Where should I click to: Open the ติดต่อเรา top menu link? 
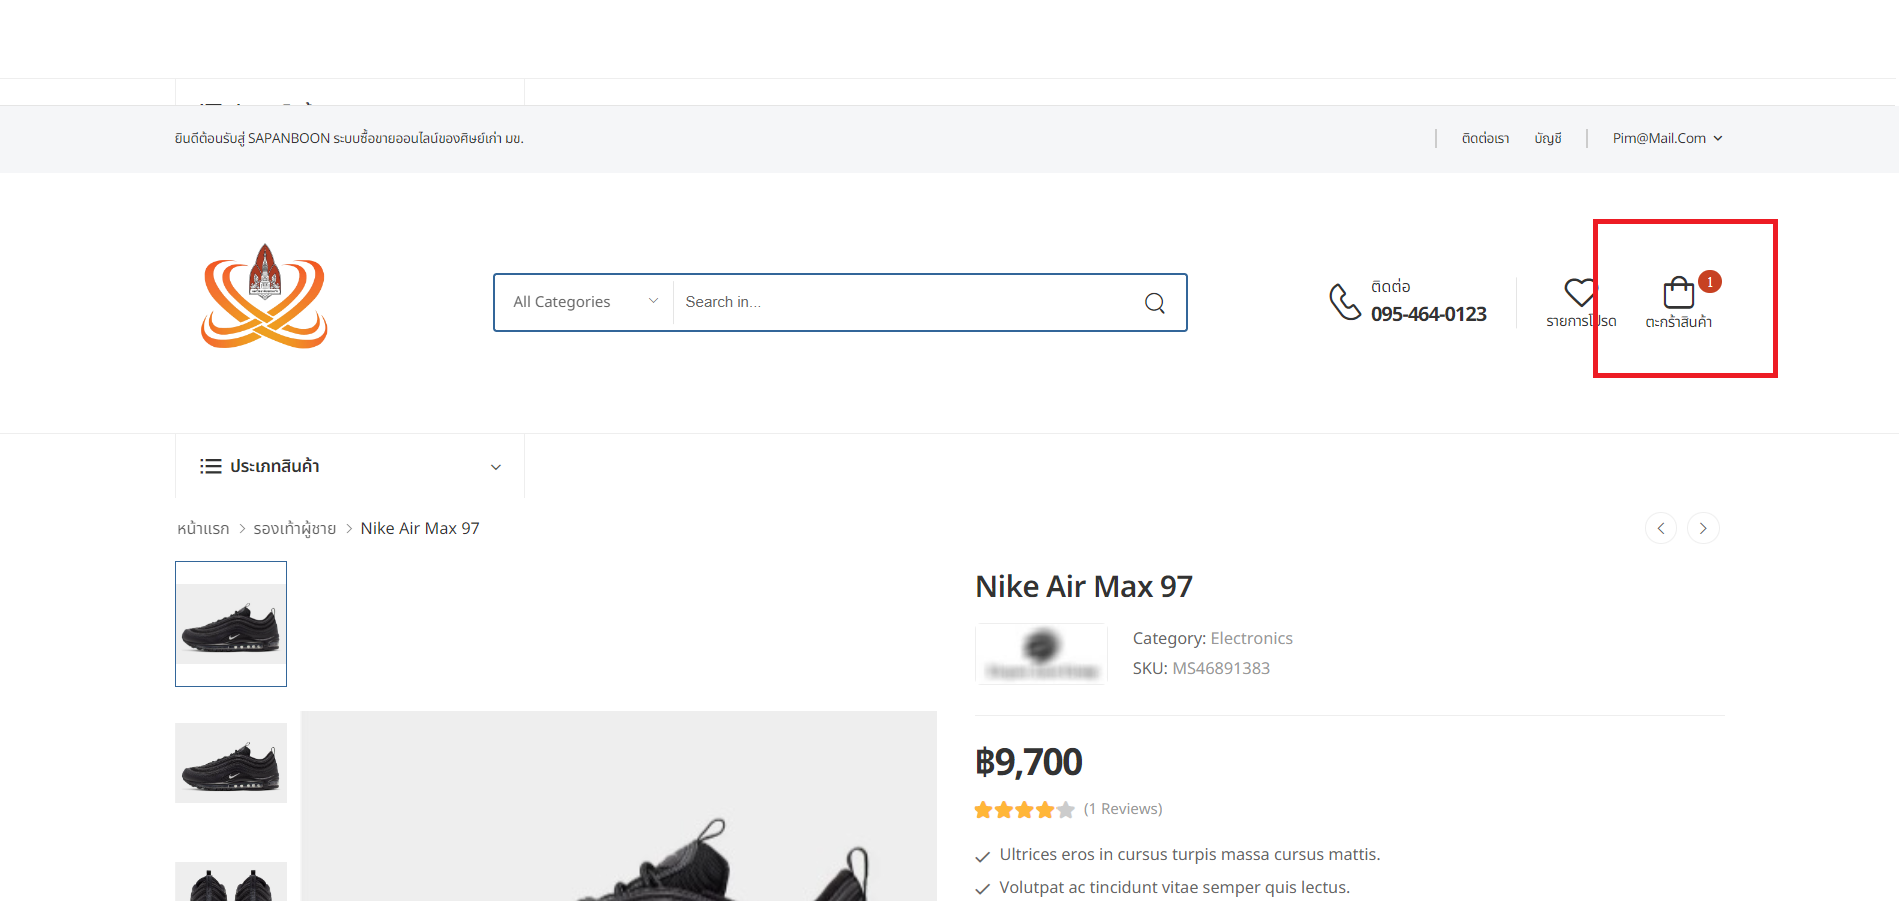point(1485,138)
